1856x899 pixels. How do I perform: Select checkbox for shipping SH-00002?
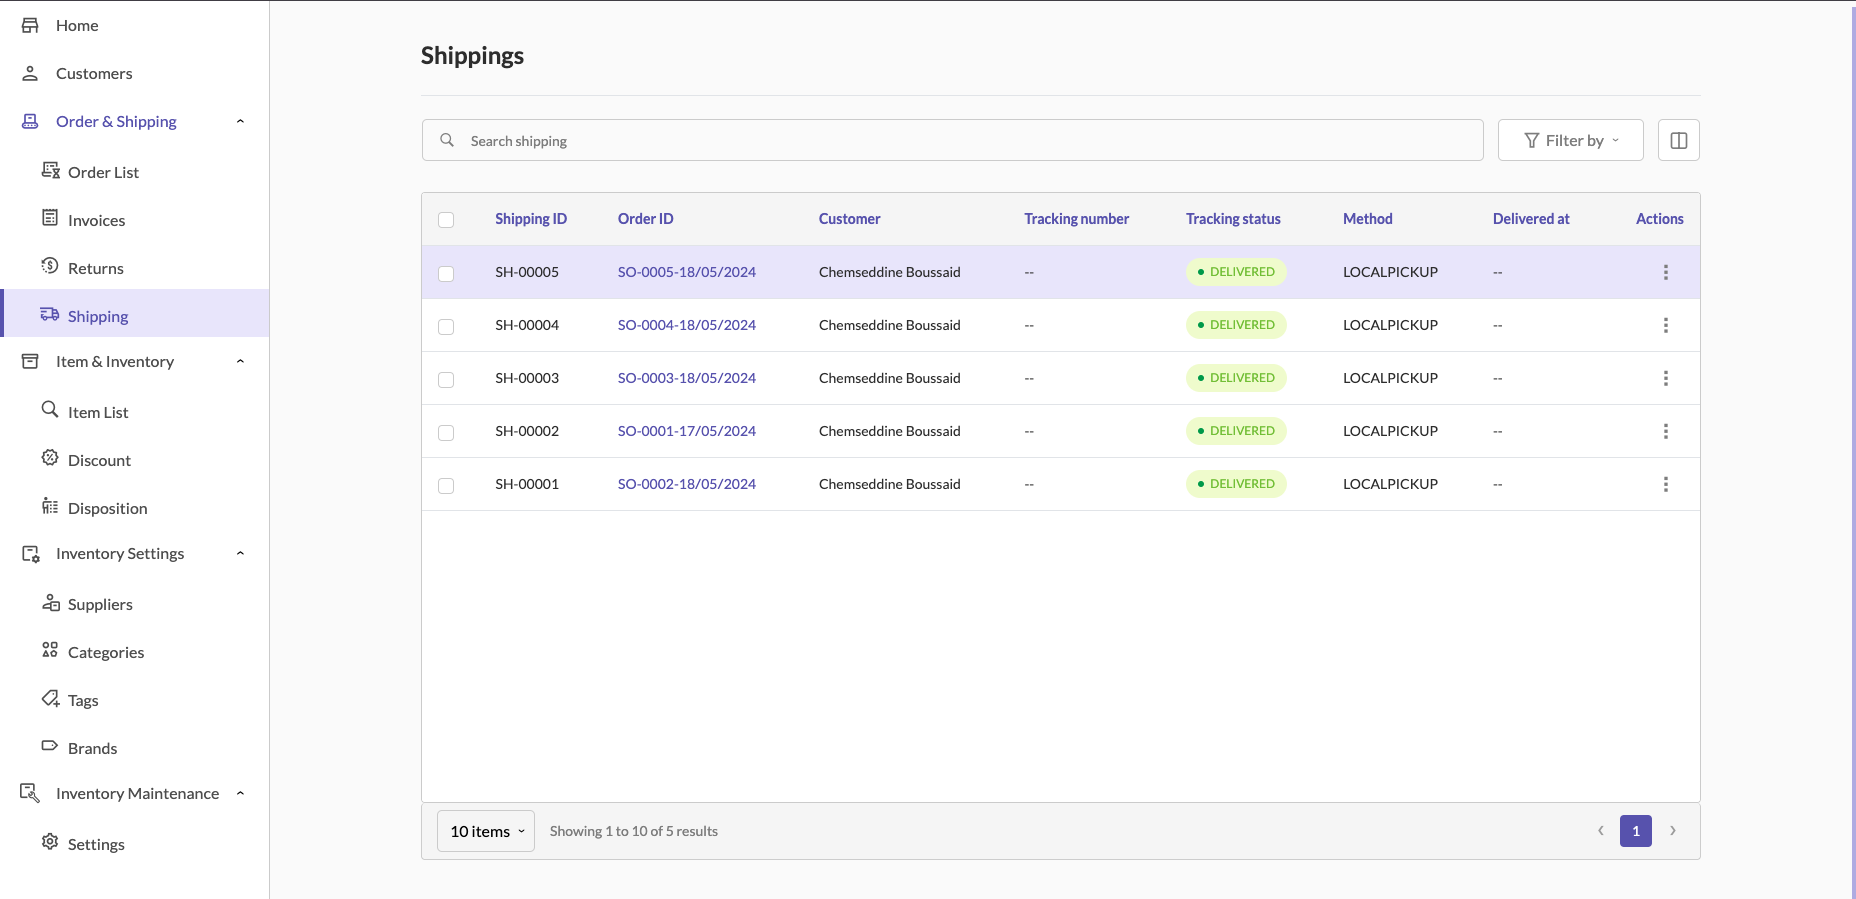446,433
